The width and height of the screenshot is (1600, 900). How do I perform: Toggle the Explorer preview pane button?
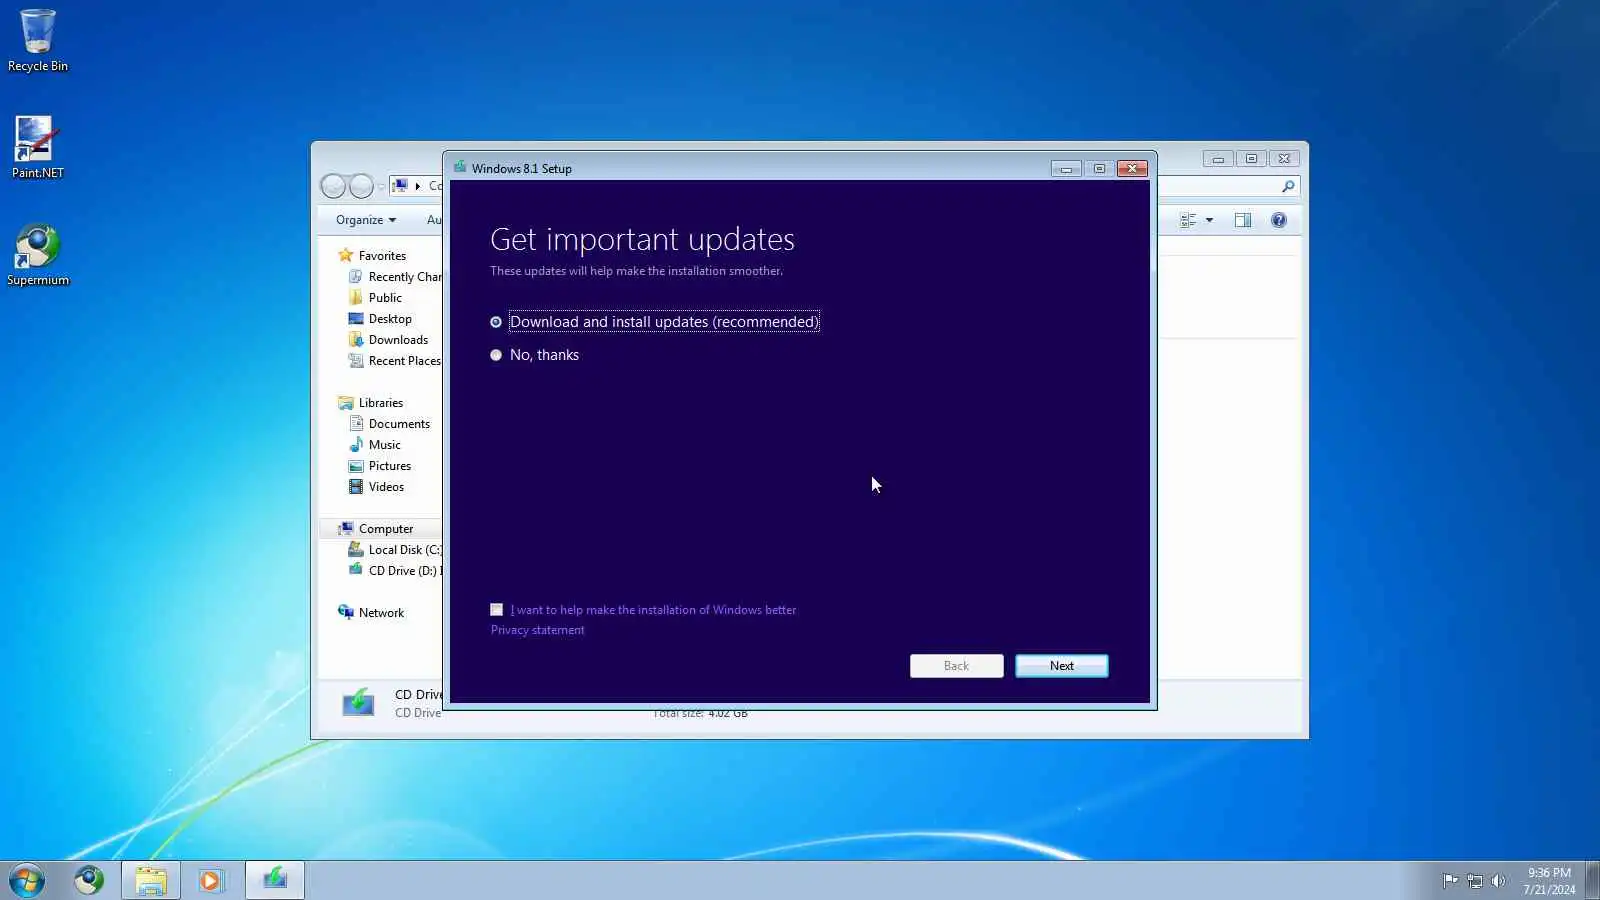click(1243, 220)
